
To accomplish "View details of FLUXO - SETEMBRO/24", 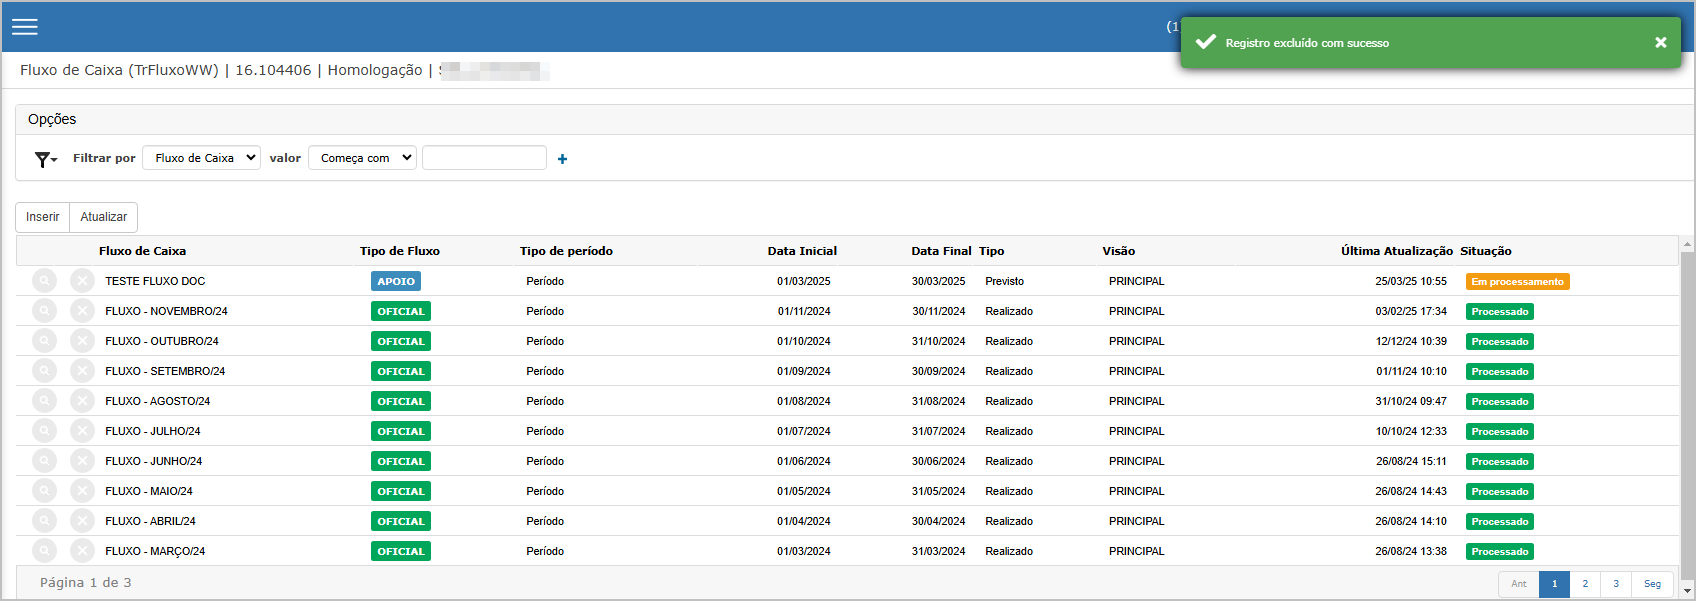I will pyautogui.click(x=44, y=371).
